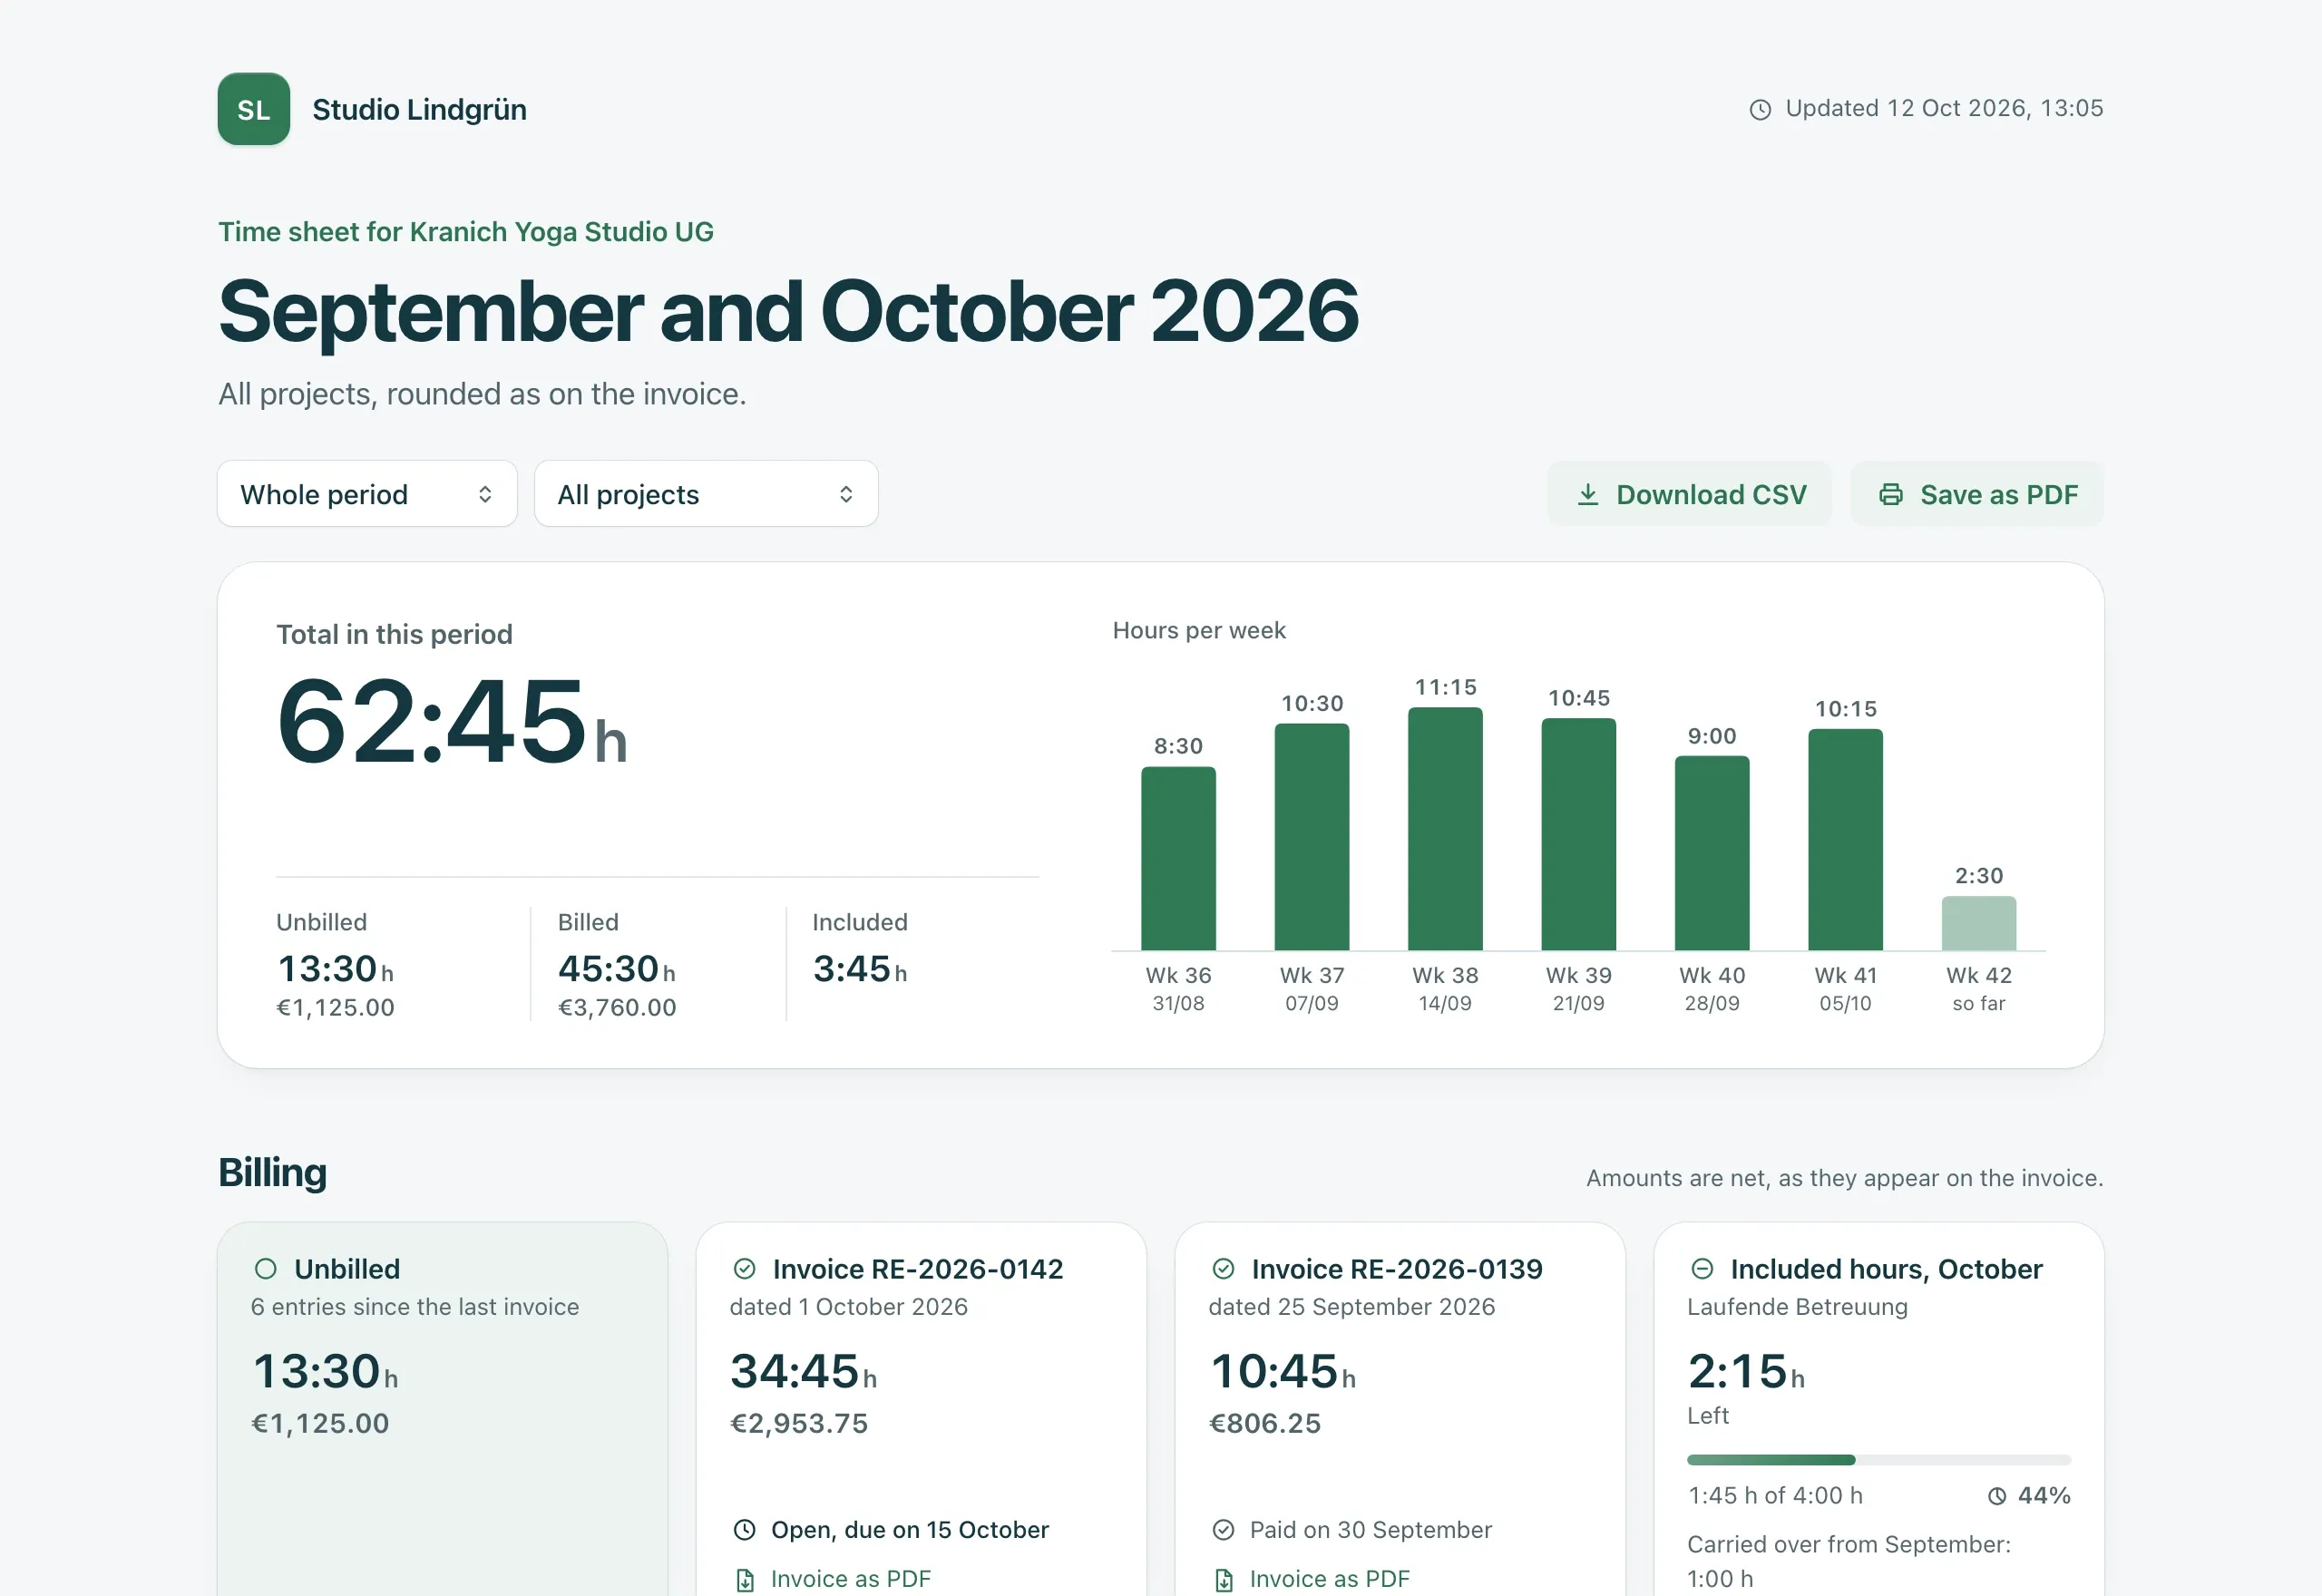Click the Billed 45:30 h summary value
The width and height of the screenshot is (2322, 1596).
pos(617,969)
